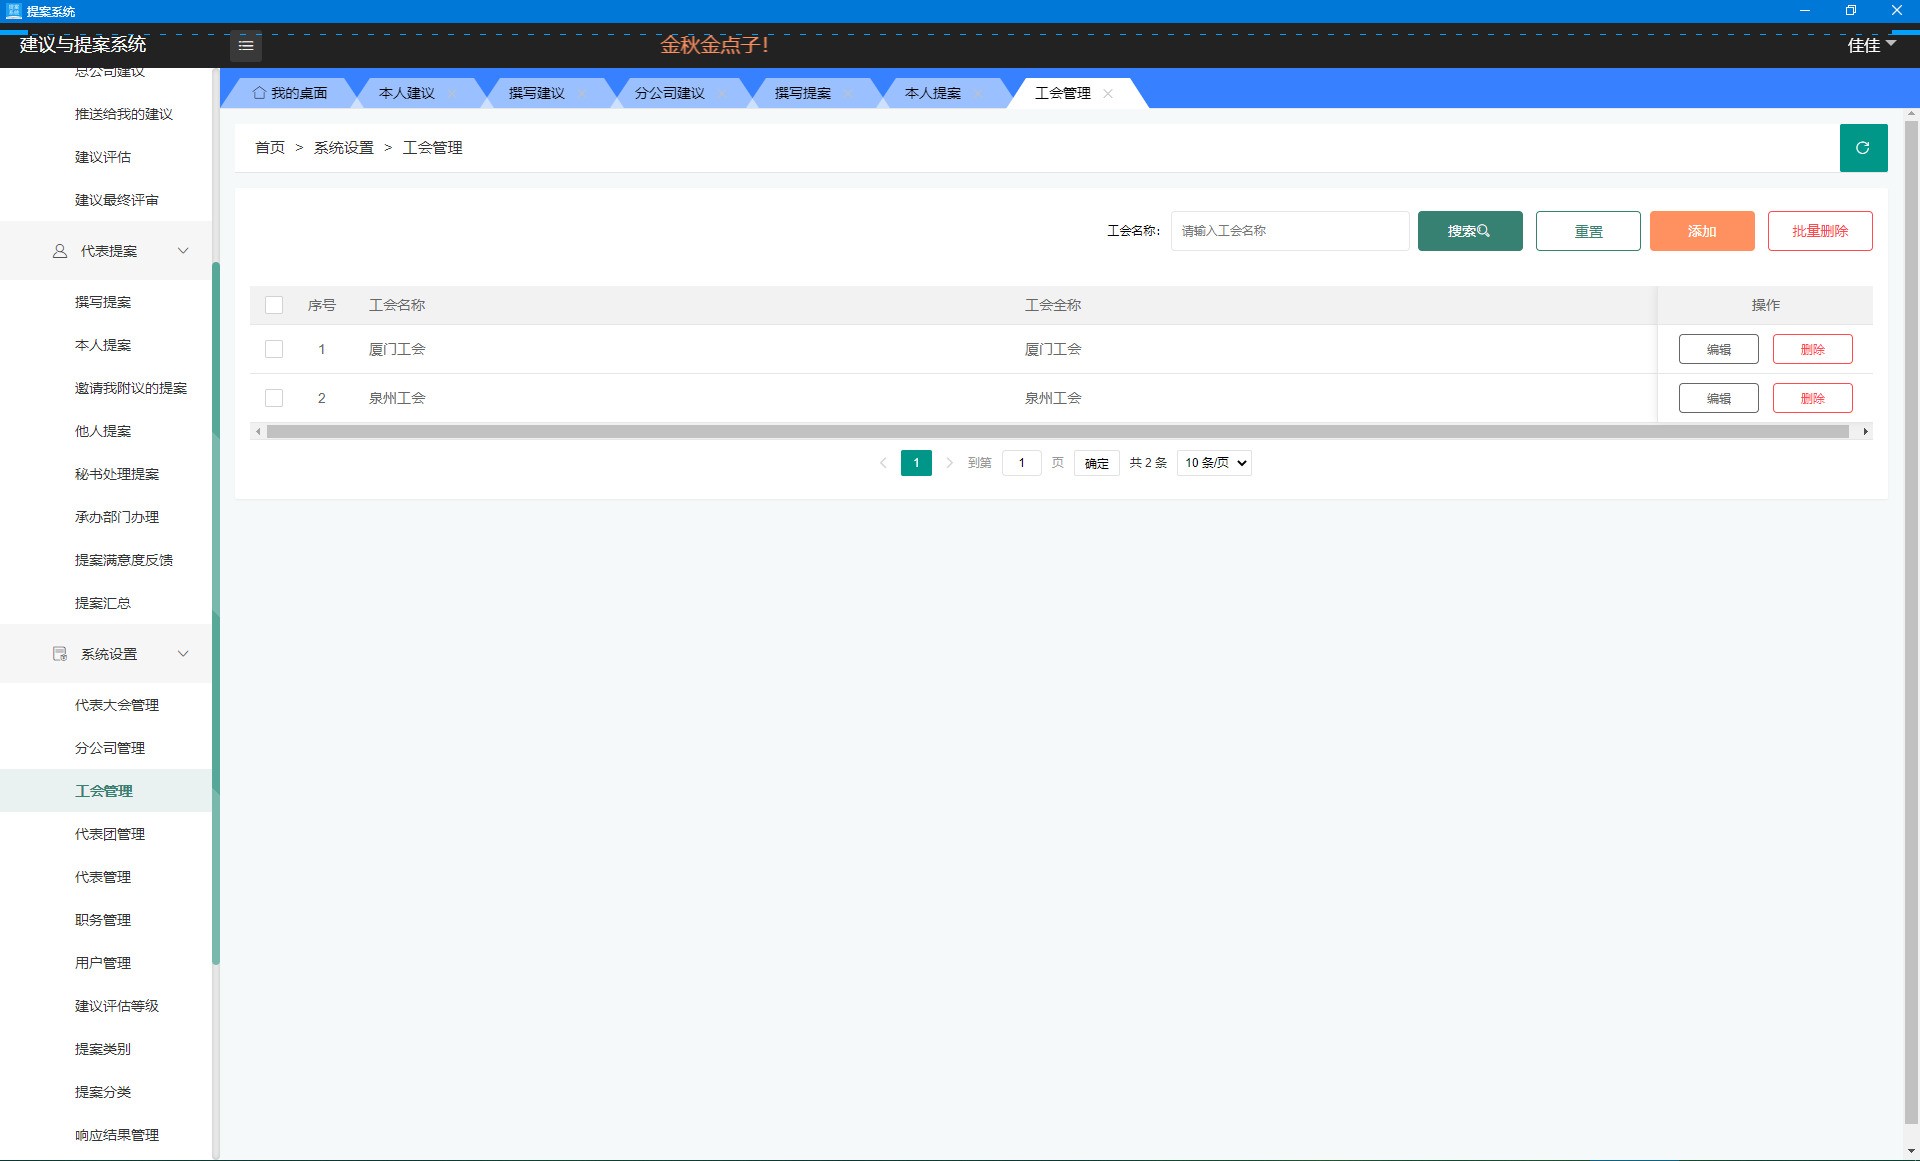The image size is (1920, 1161).
Task: Click the orange 添加 button
Action: (x=1701, y=231)
